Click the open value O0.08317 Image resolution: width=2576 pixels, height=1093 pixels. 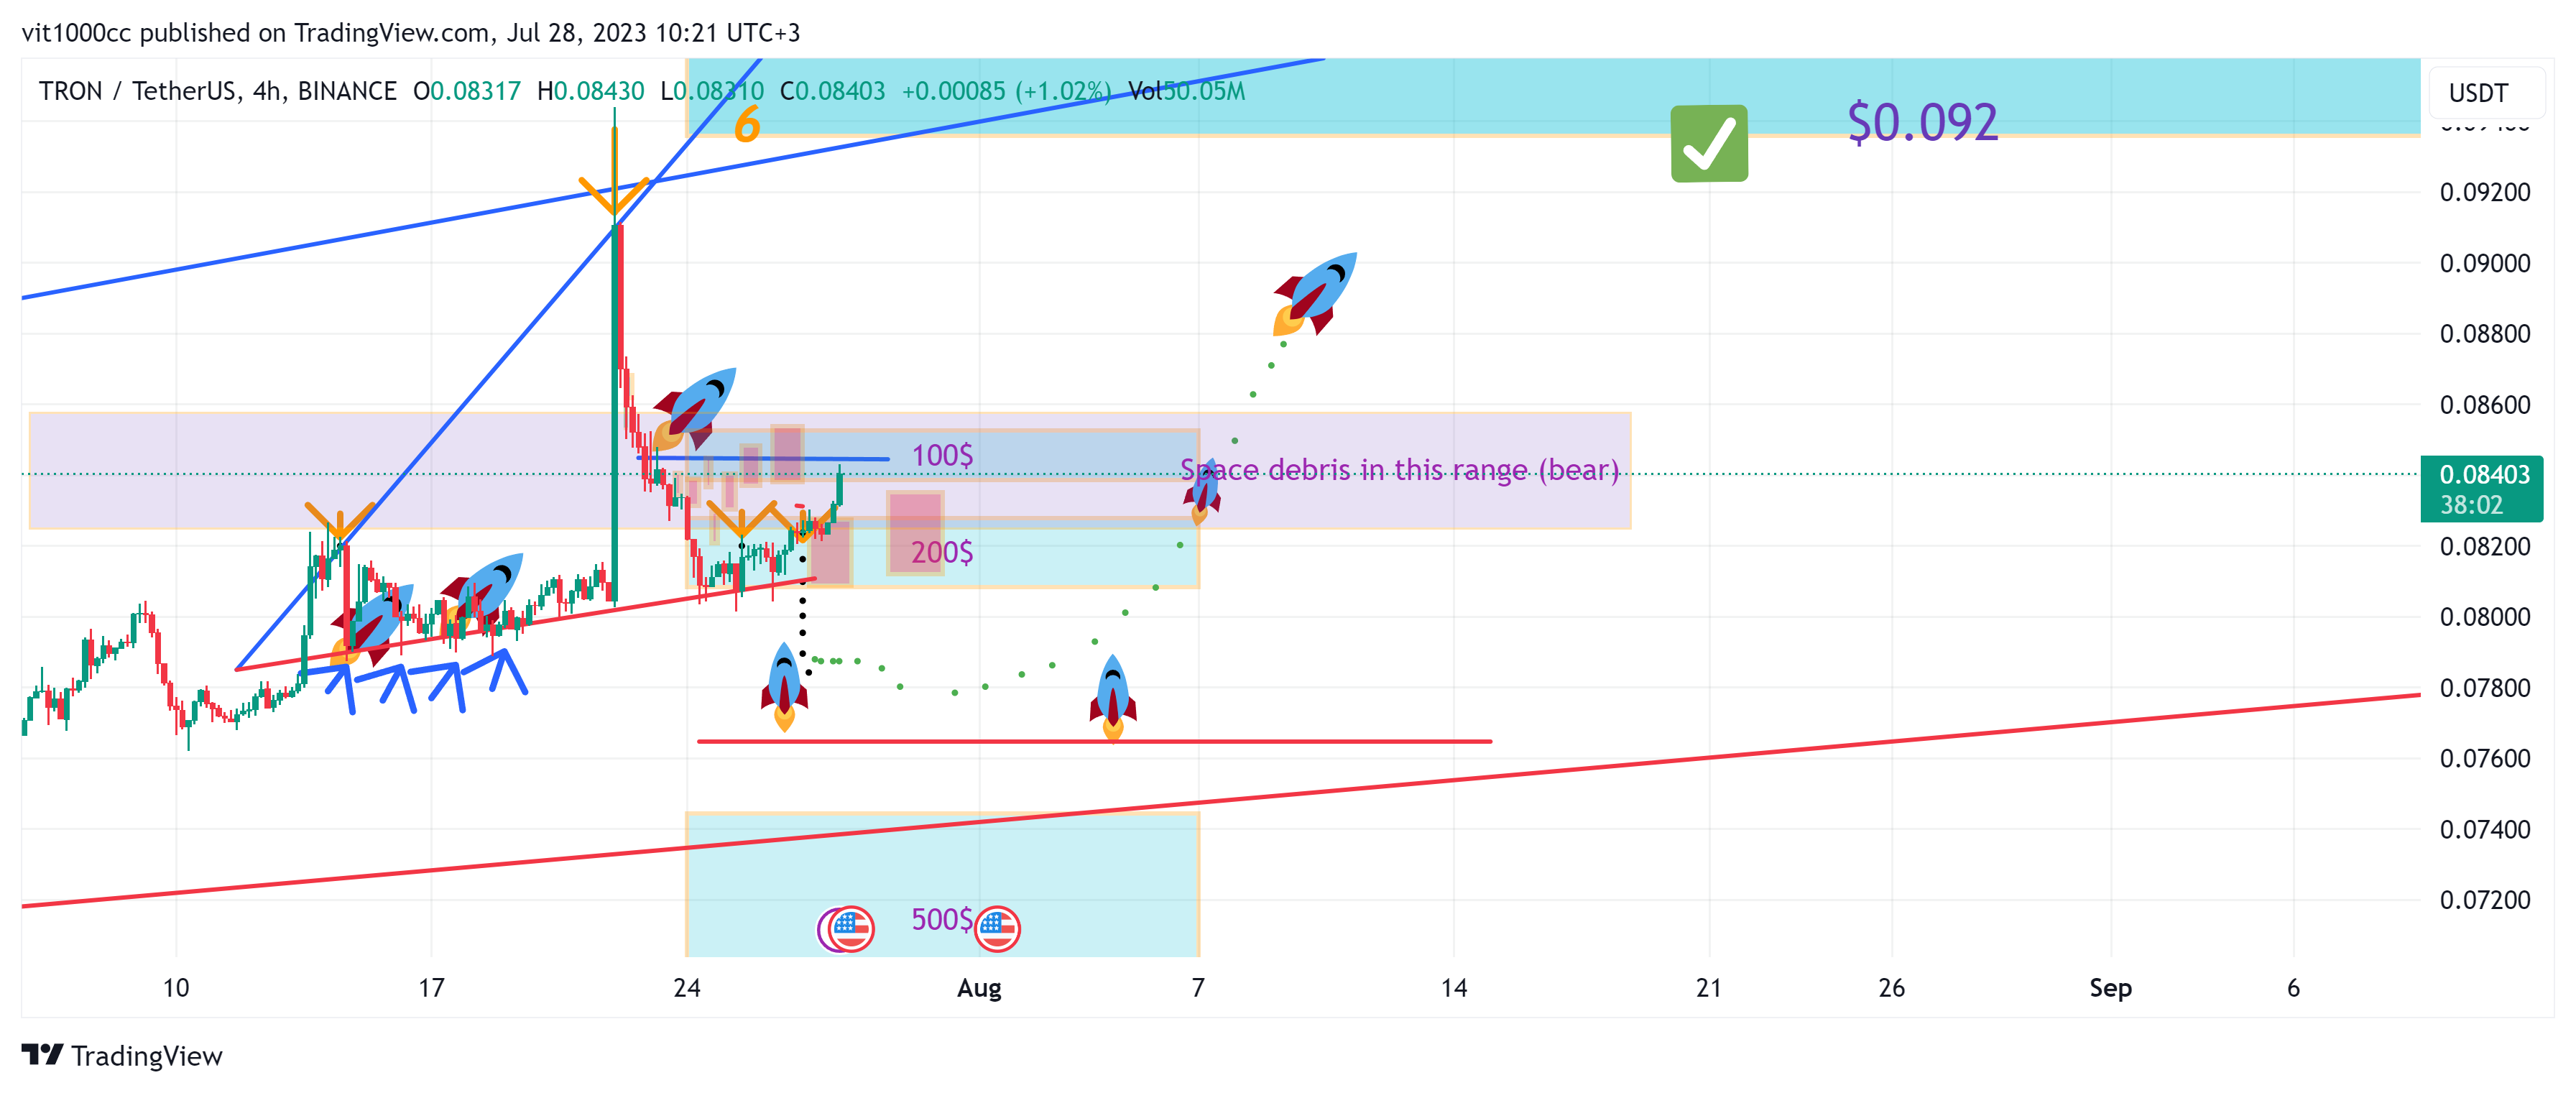467,91
